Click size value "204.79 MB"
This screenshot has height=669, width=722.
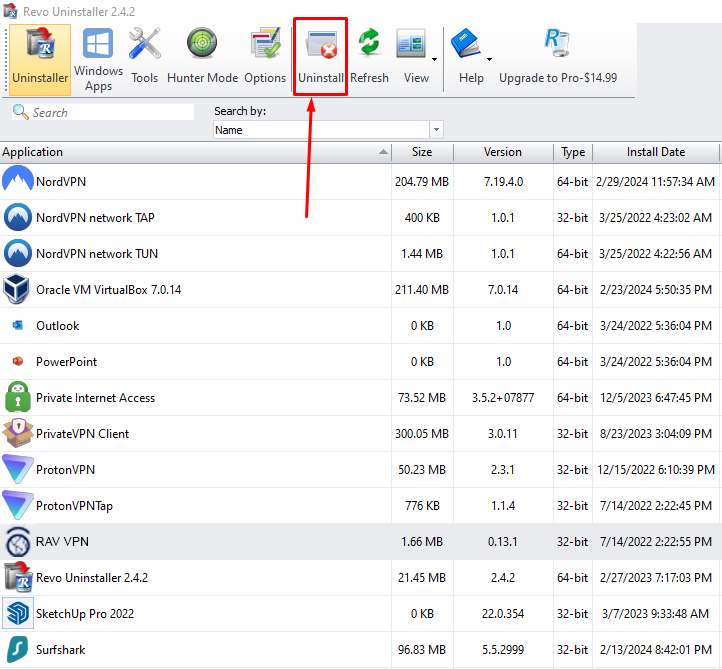click(422, 182)
